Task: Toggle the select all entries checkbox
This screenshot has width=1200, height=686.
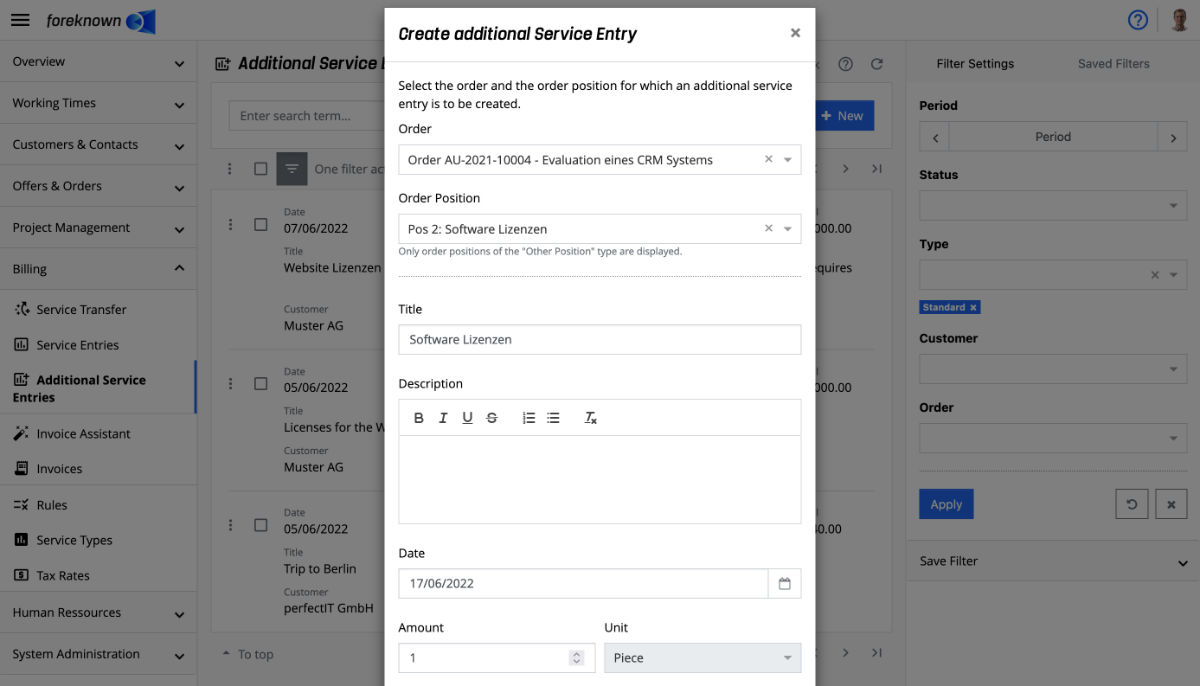Action: [261, 169]
